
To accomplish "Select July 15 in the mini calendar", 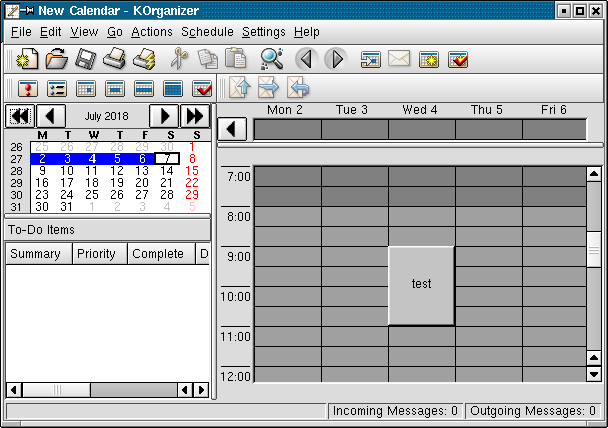I will (192, 171).
